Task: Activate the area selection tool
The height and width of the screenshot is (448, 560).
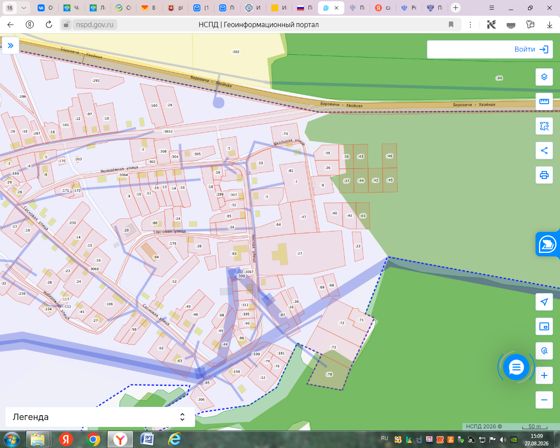Action: pos(544,126)
